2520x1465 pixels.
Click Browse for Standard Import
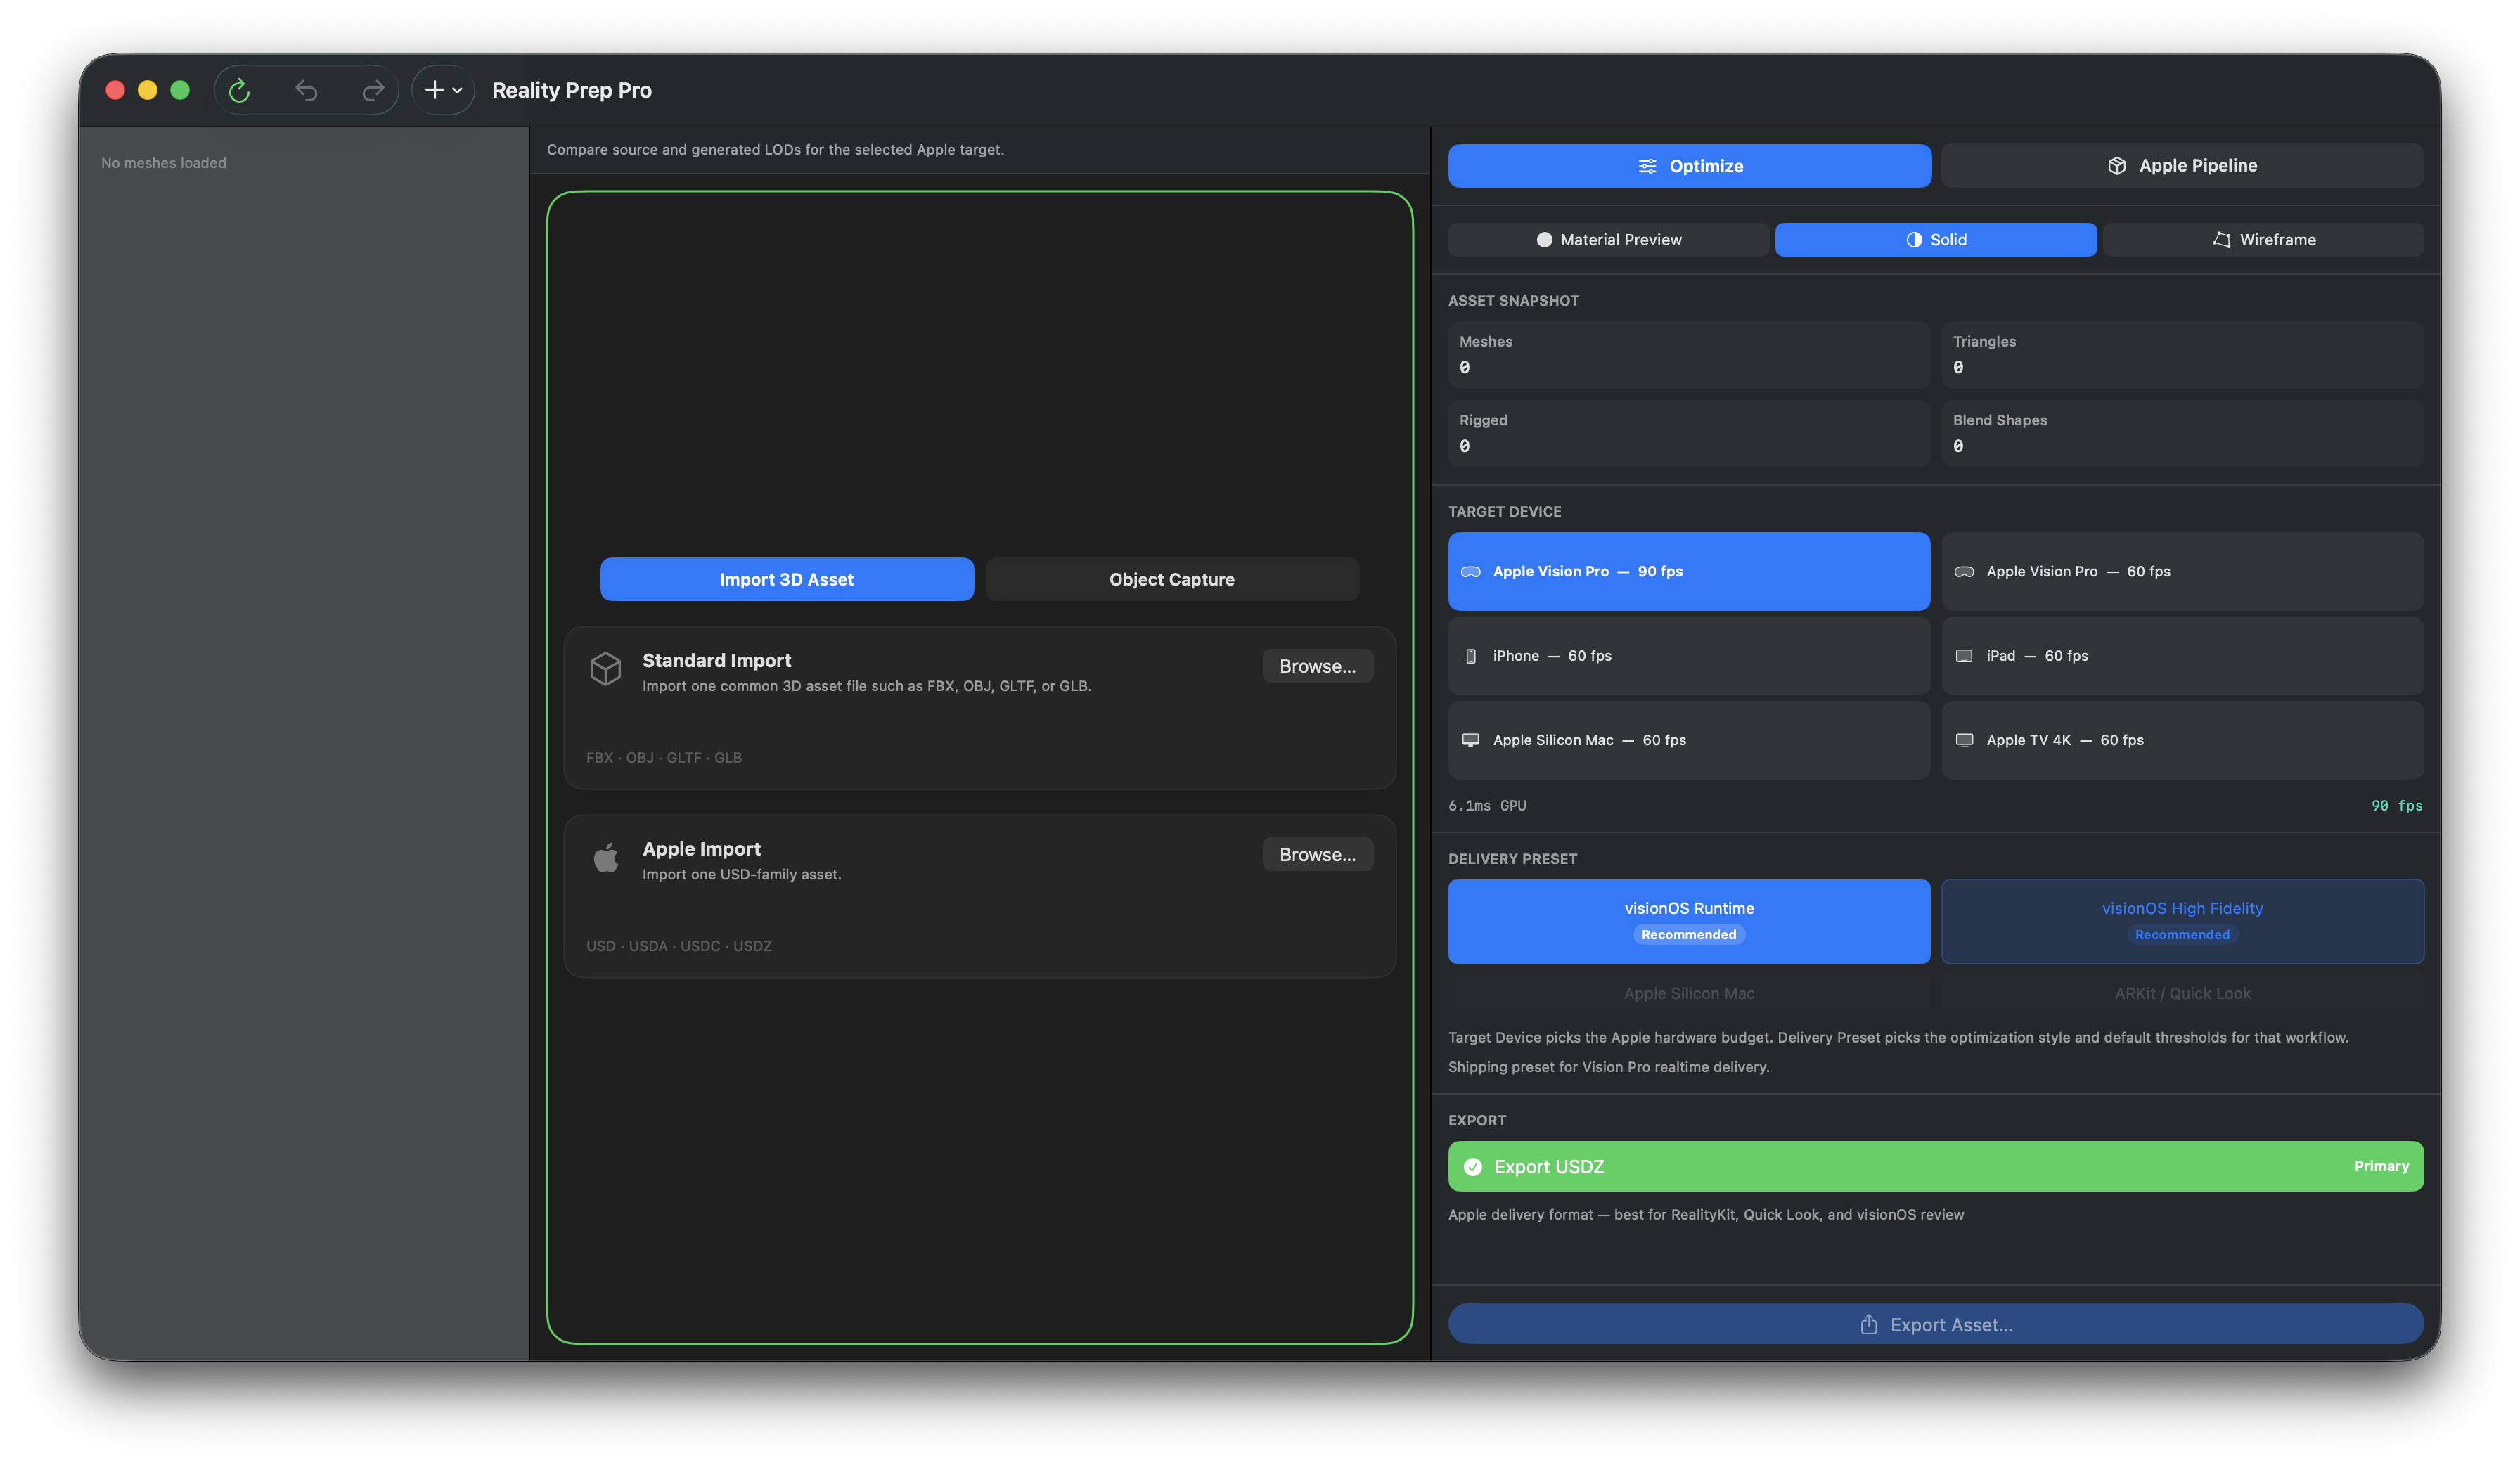tap(1317, 665)
